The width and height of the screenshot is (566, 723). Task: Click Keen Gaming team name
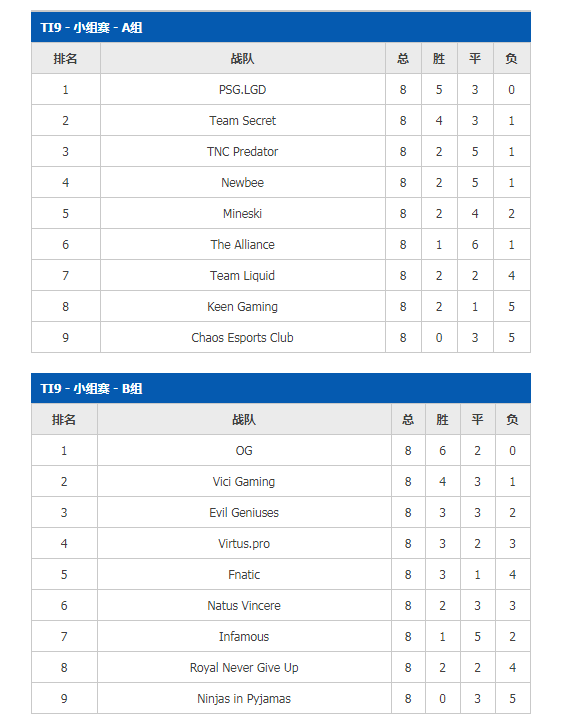[x=242, y=306]
